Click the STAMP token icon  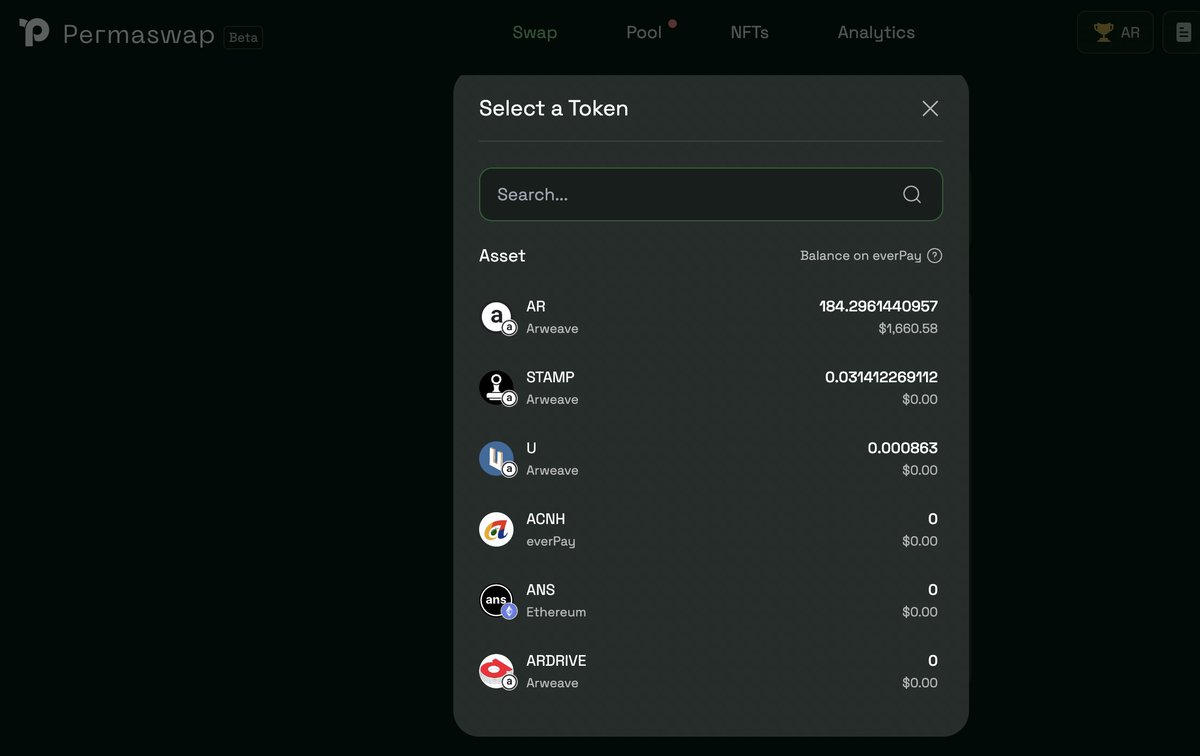[497, 387]
